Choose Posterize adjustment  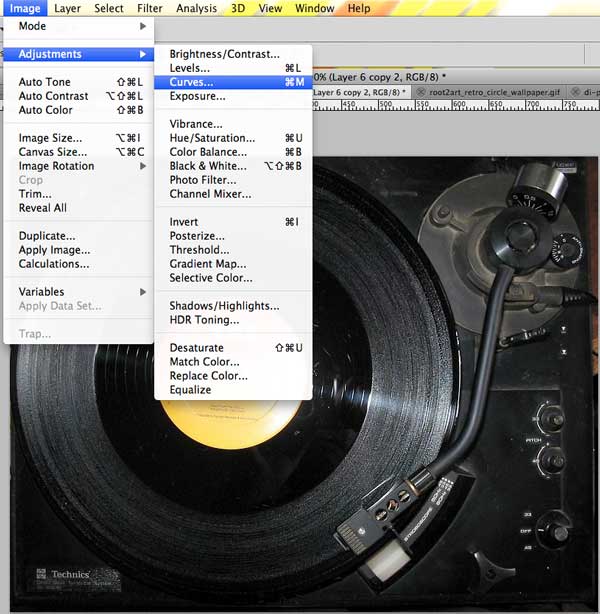(233, 236)
